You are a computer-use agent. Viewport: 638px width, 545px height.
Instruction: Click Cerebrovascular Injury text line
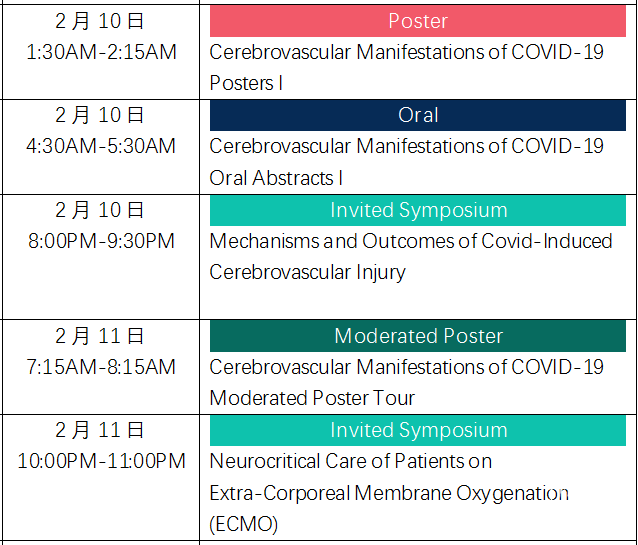point(307,273)
